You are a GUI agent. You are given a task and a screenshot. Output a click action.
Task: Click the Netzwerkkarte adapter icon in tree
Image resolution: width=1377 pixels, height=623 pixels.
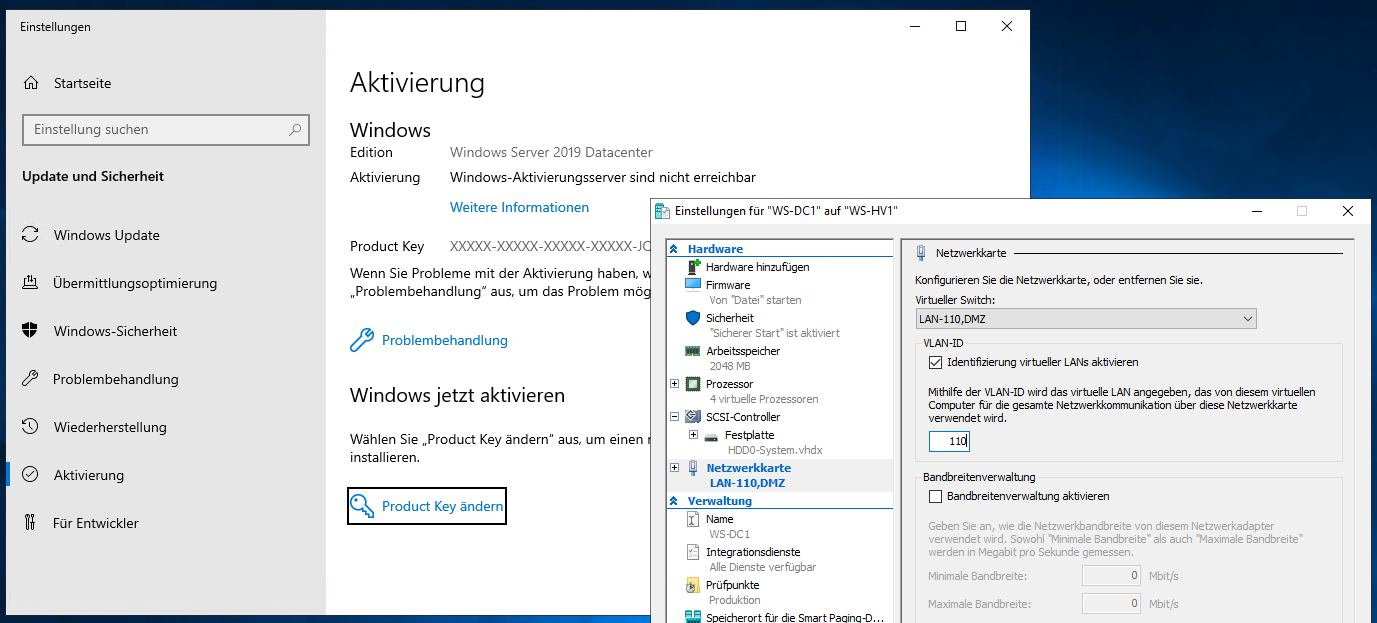click(693, 468)
